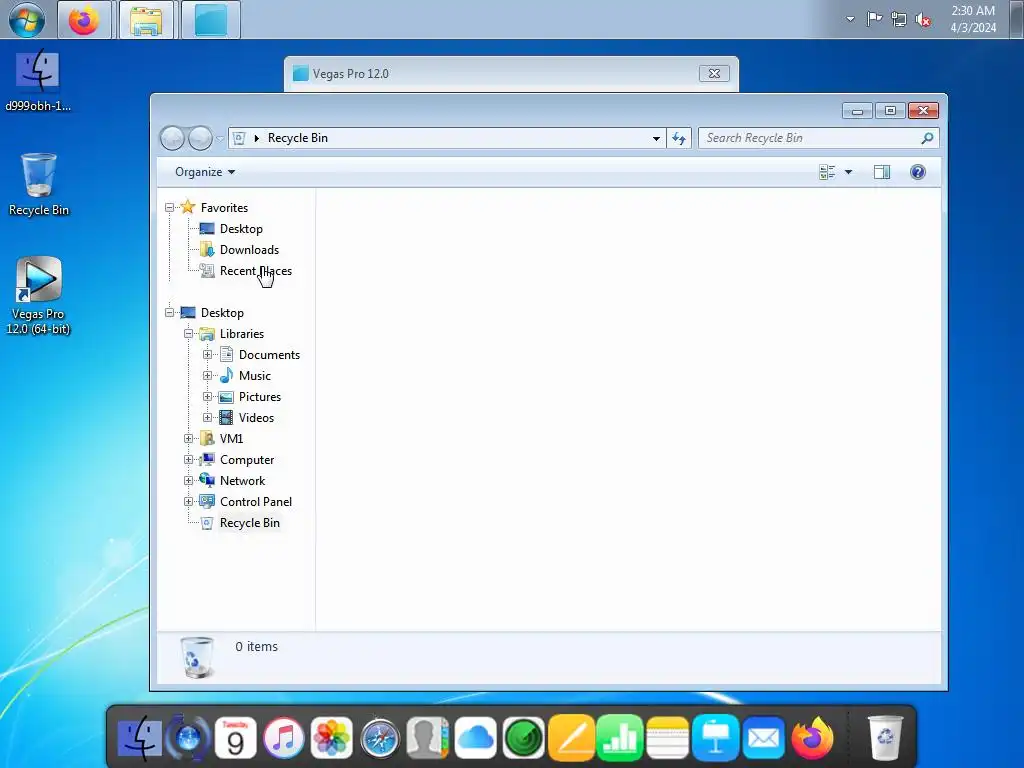Show hidden system tray icons

(x=850, y=19)
